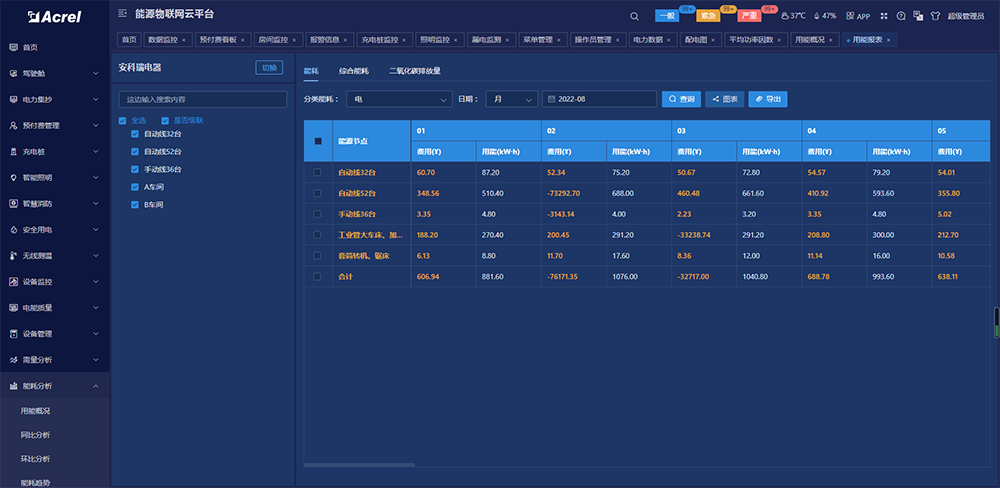This screenshot has height=489, width=1000.
Task: Open the help question mark icon
Action: [x=901, y=16]
